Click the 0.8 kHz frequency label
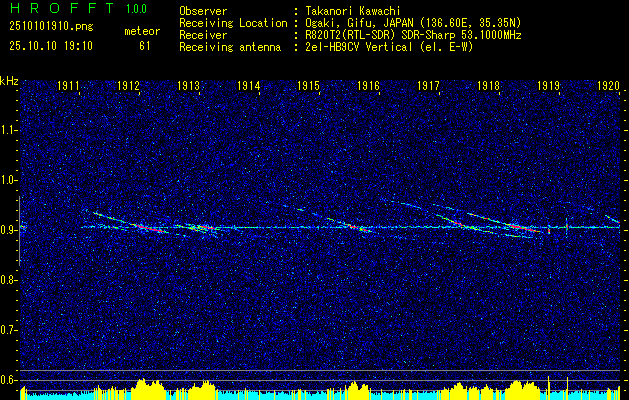 (x=8, y=280)
